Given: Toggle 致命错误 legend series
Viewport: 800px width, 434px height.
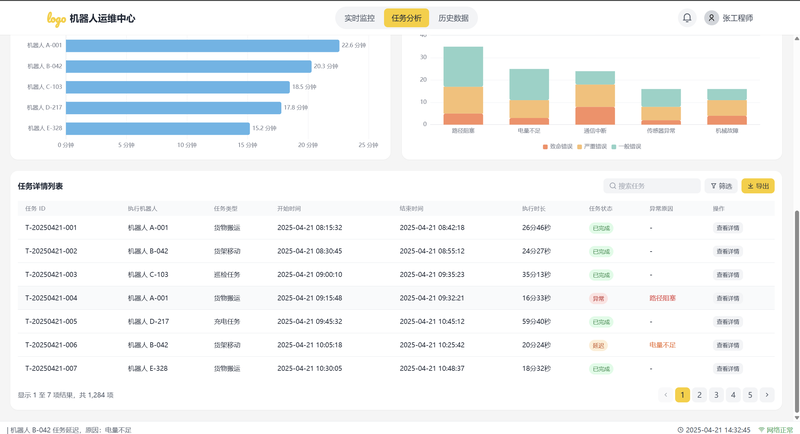Looking at the screenshot, I should click(x=557, y=146).
